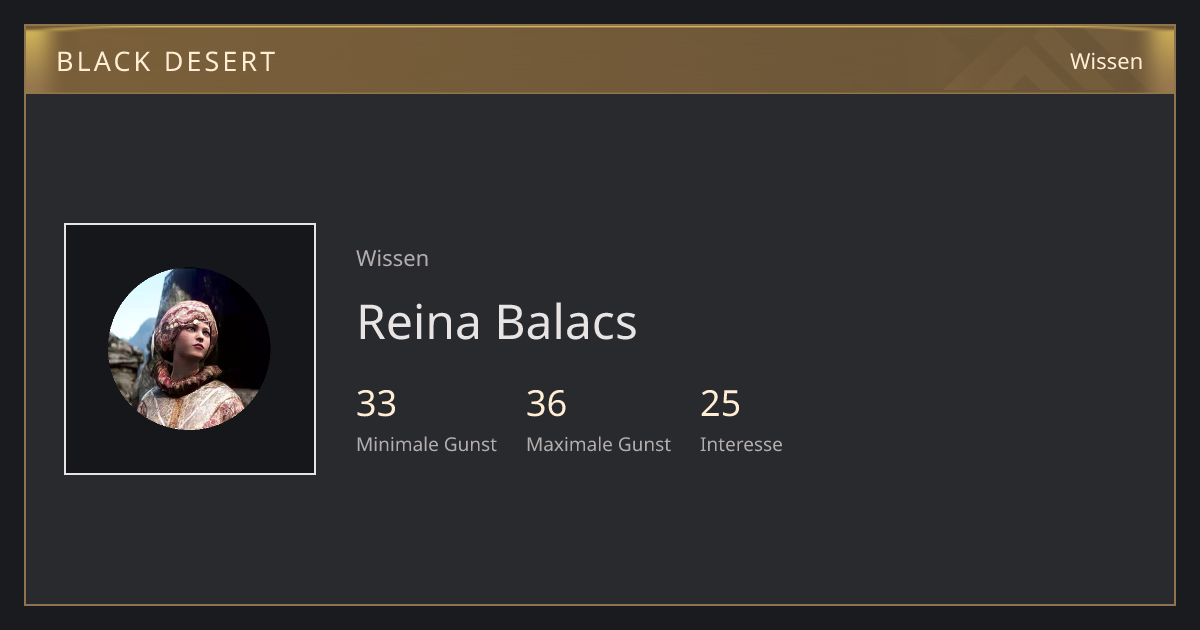Image resolution: width=1200 pixels, height=630 pixels.
Task: Click the gold header banner center
Action: coord(600,60)
